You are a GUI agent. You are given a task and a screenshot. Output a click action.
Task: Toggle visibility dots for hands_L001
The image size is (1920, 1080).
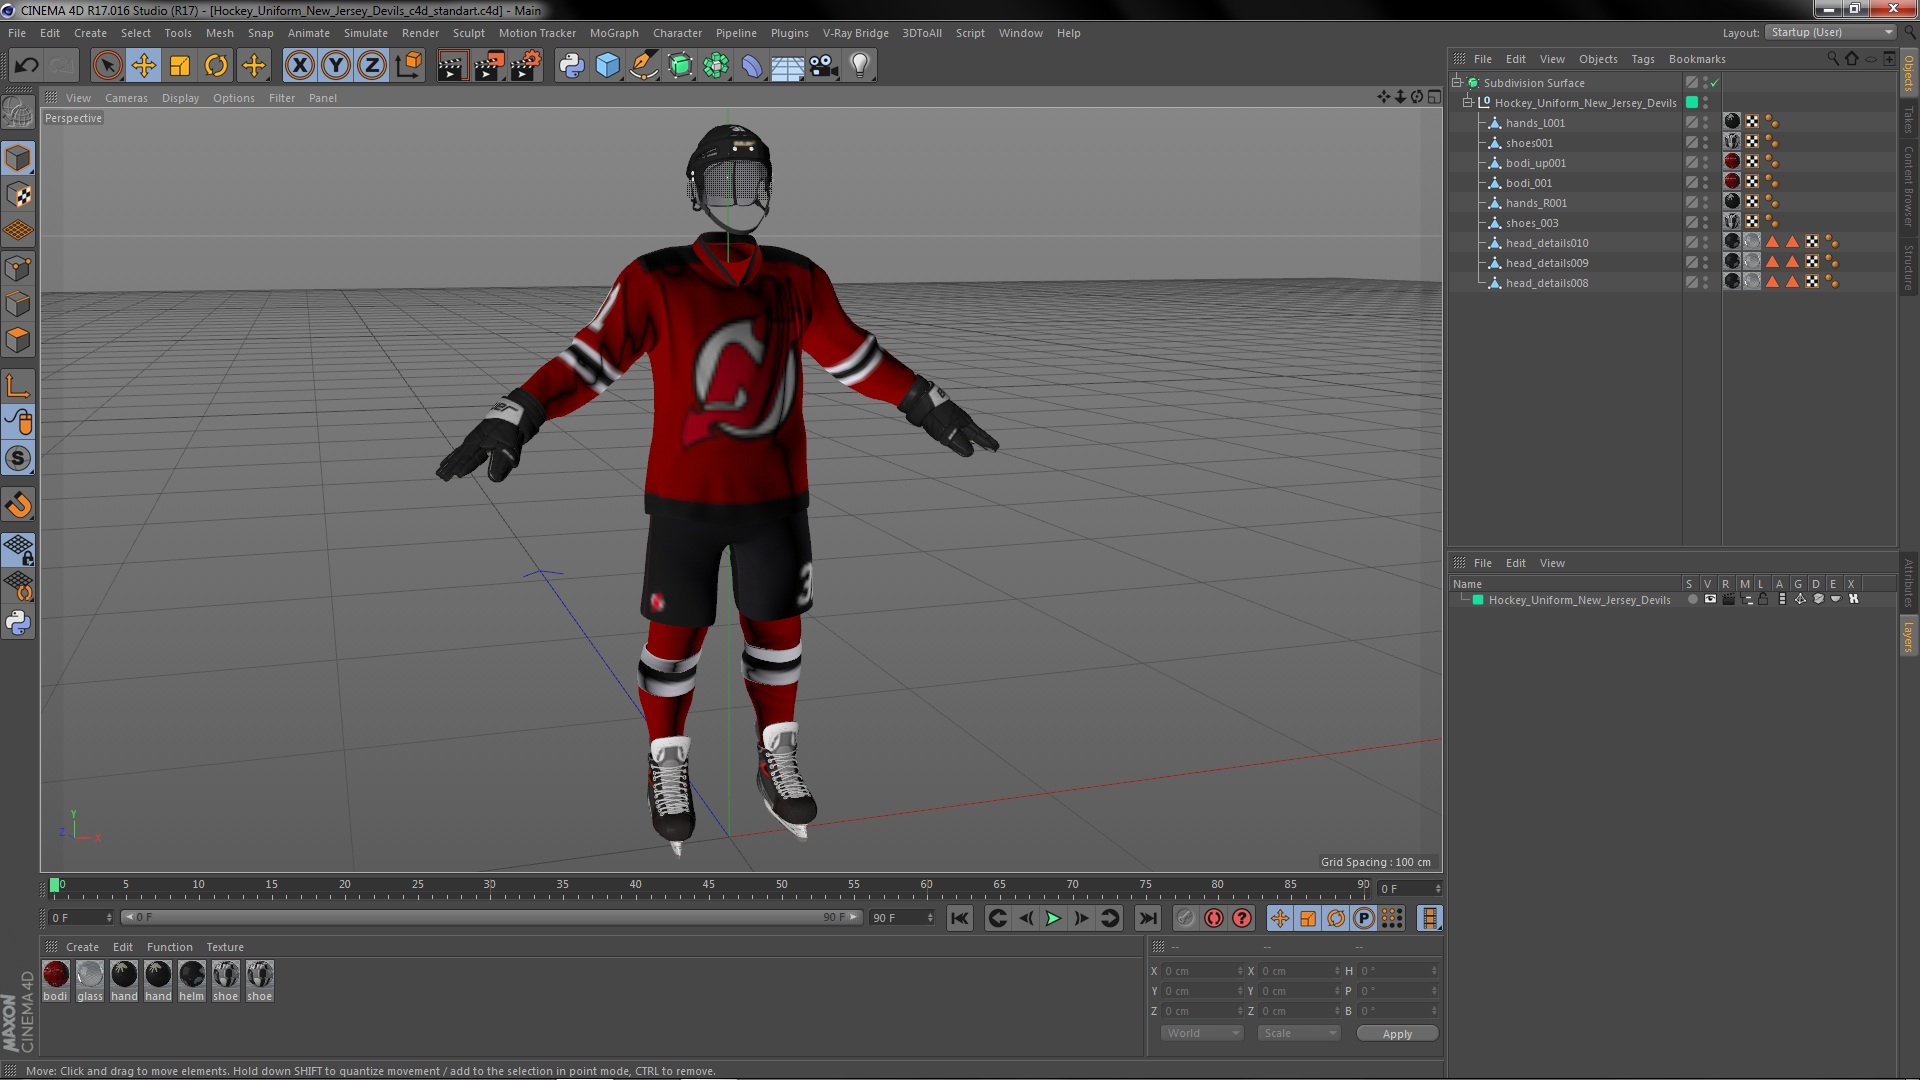pyautogui.click(x=1706, y=123)
